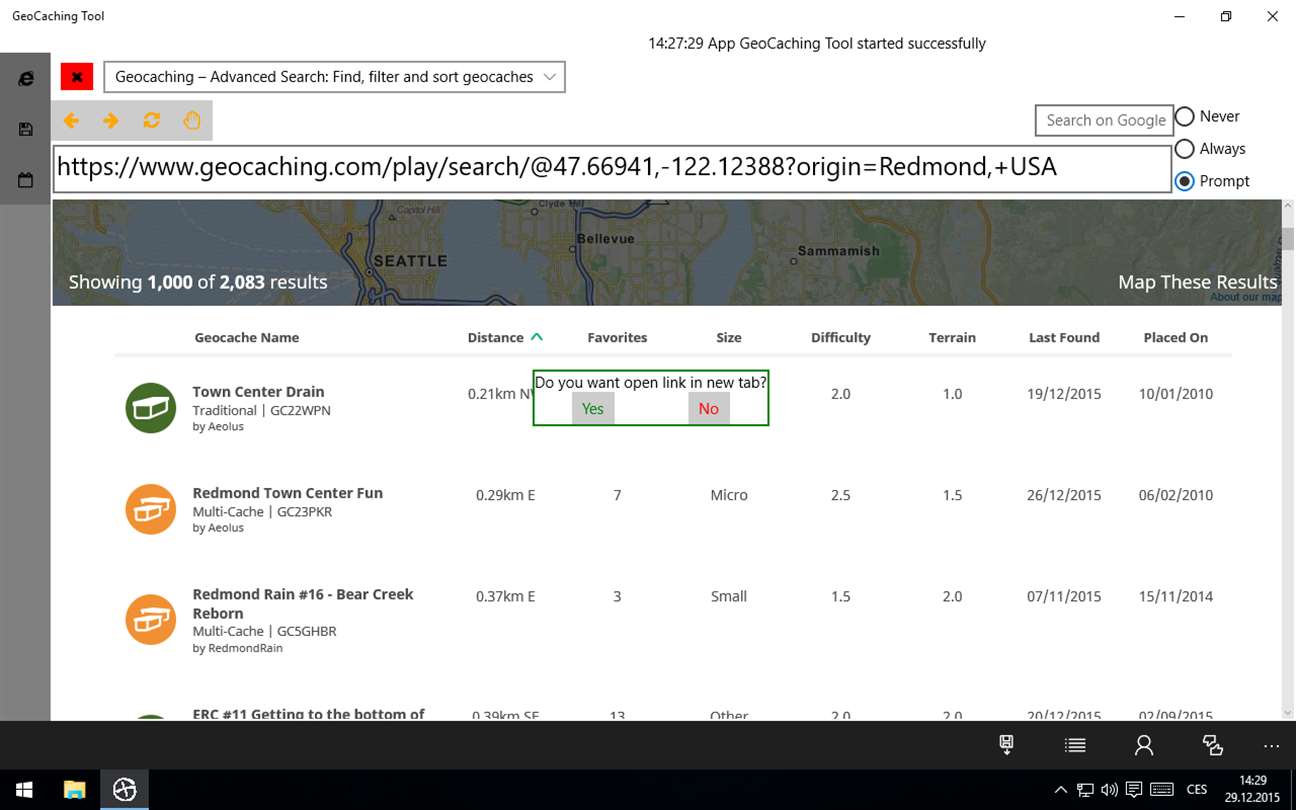1296x810 pixels.
Task: Click the "15/11/2014" placed on date
Action: [1176, 596]
